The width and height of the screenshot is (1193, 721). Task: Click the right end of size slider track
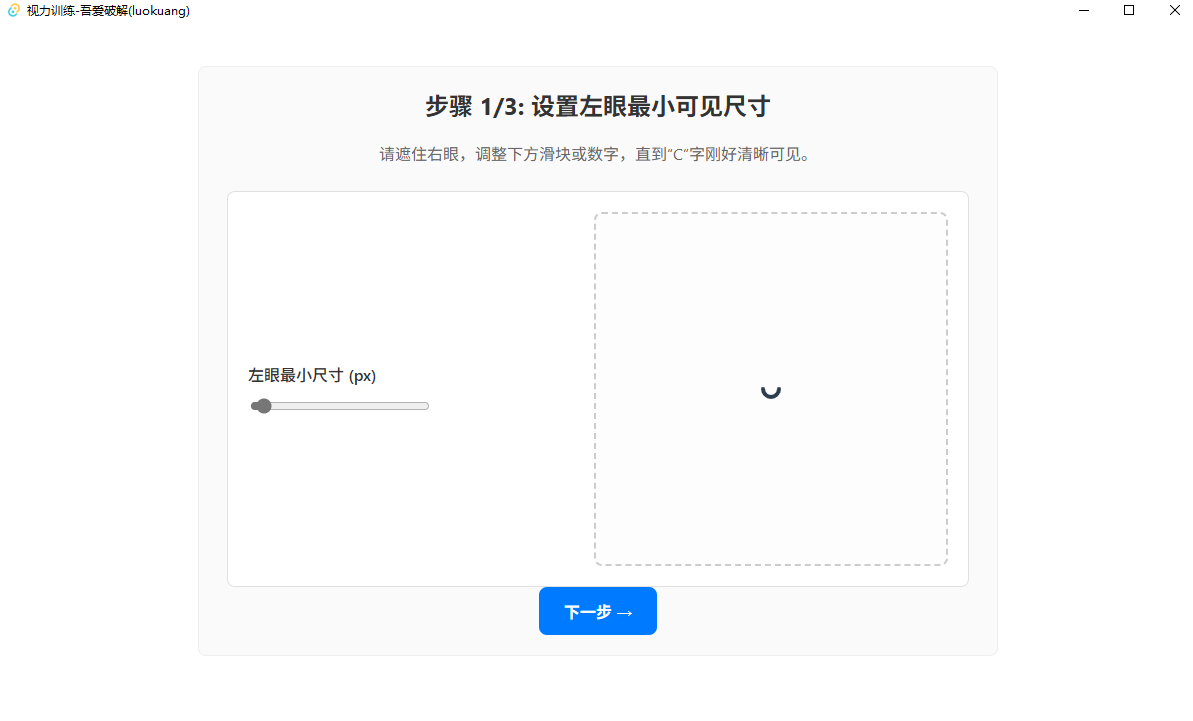[425, 406]
